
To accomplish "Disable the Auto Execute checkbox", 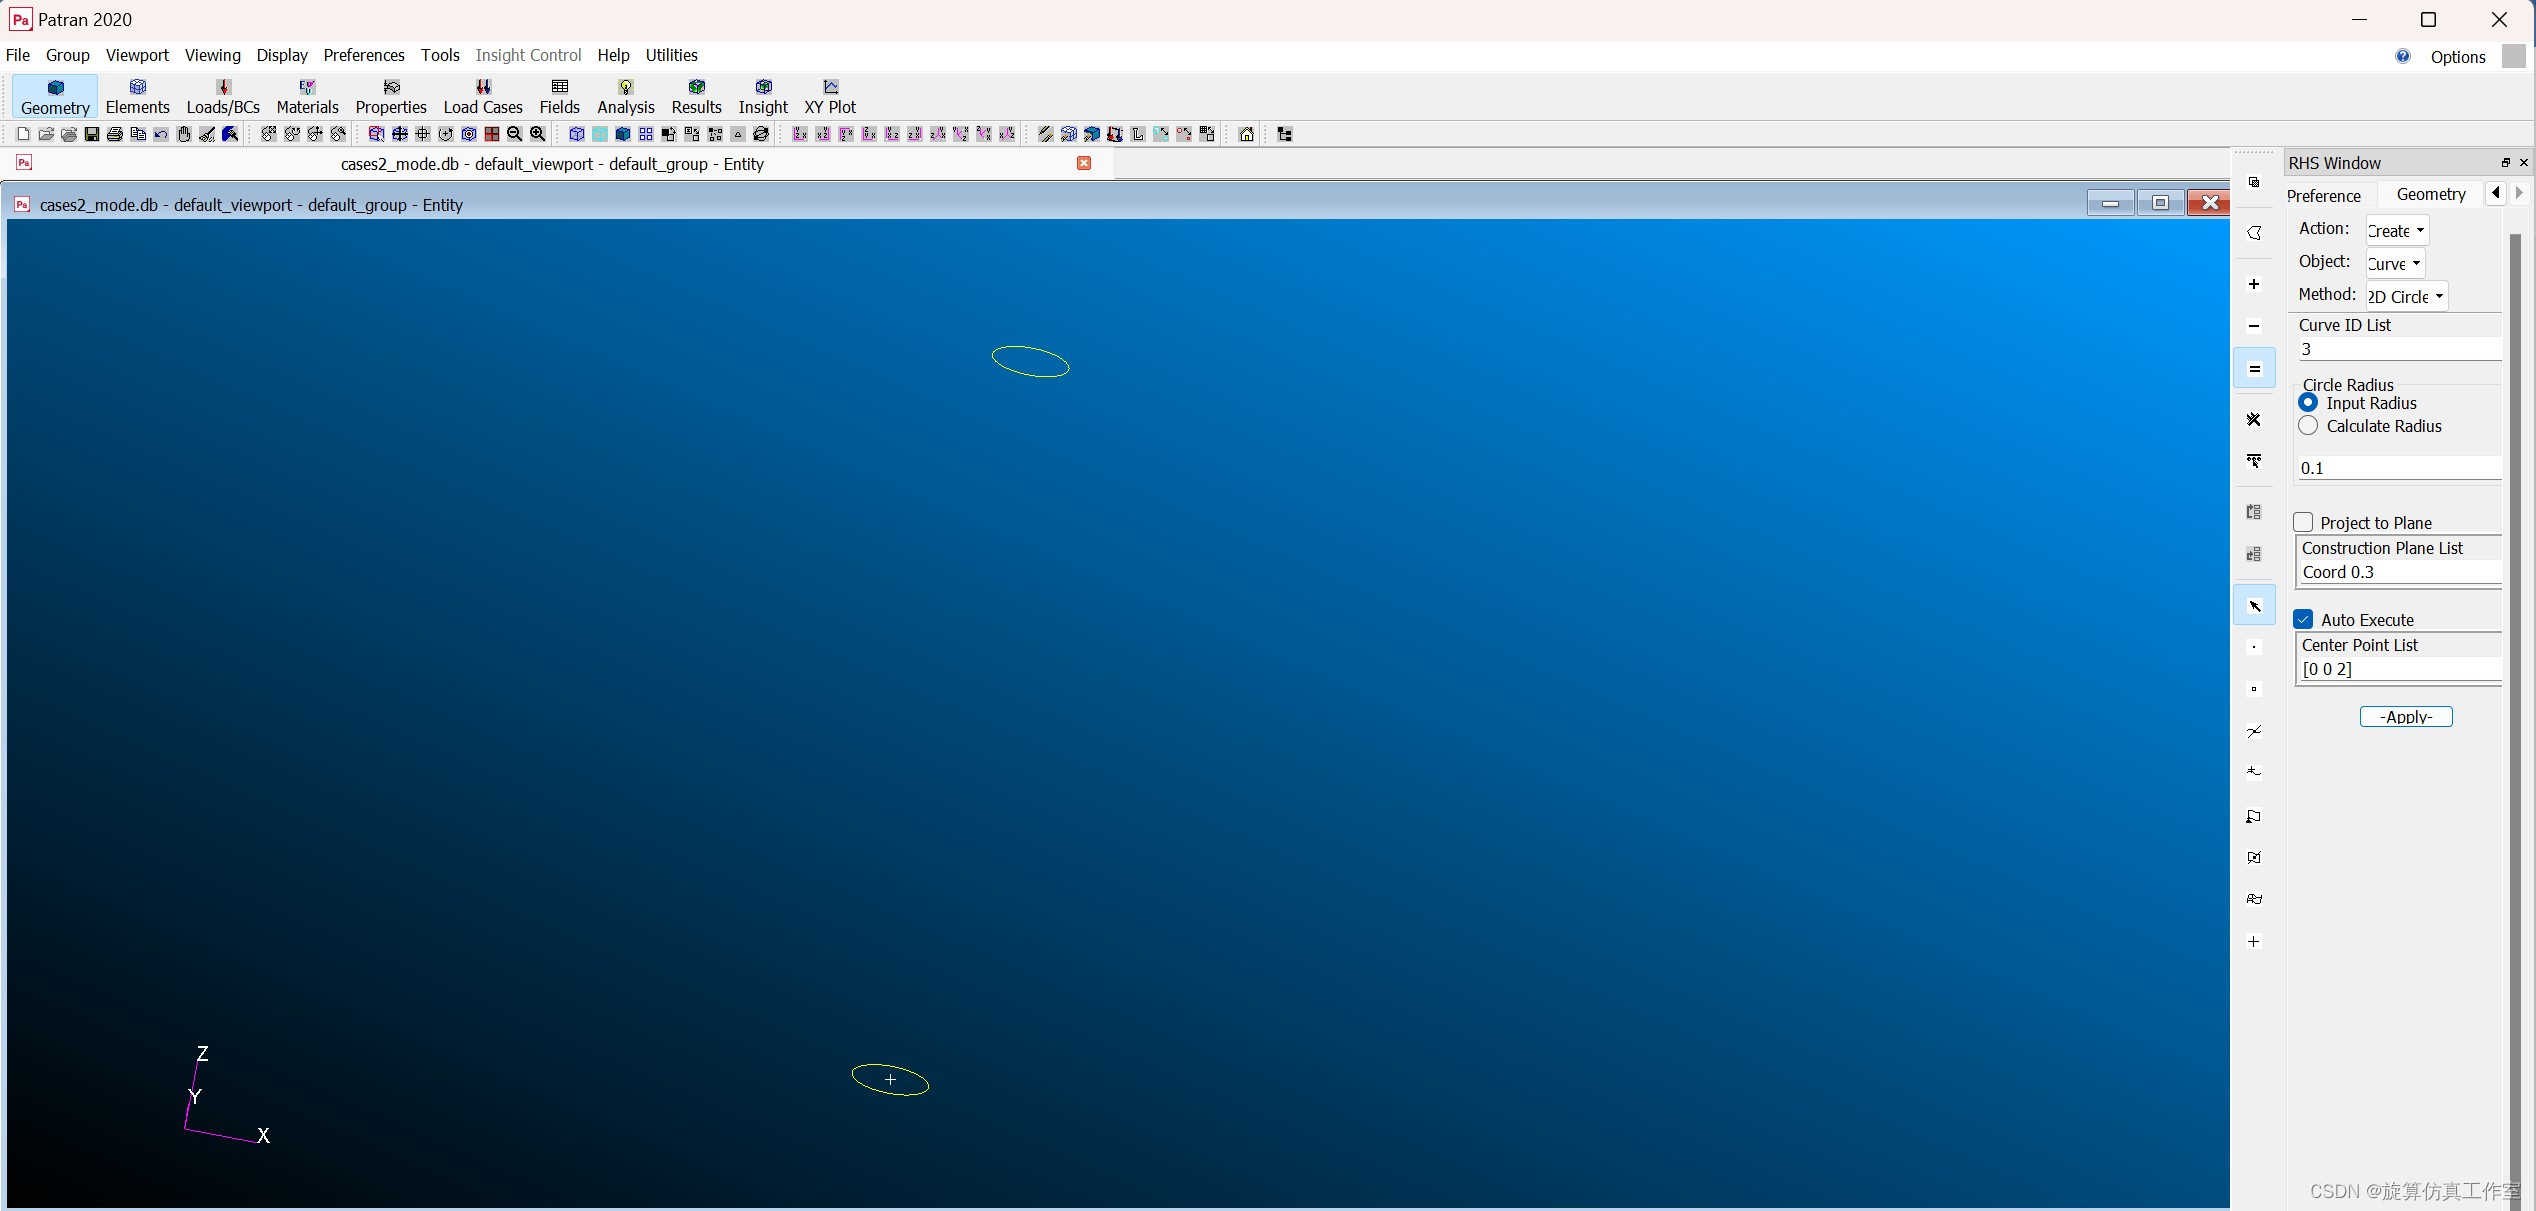I will [x=2304, y=619].
